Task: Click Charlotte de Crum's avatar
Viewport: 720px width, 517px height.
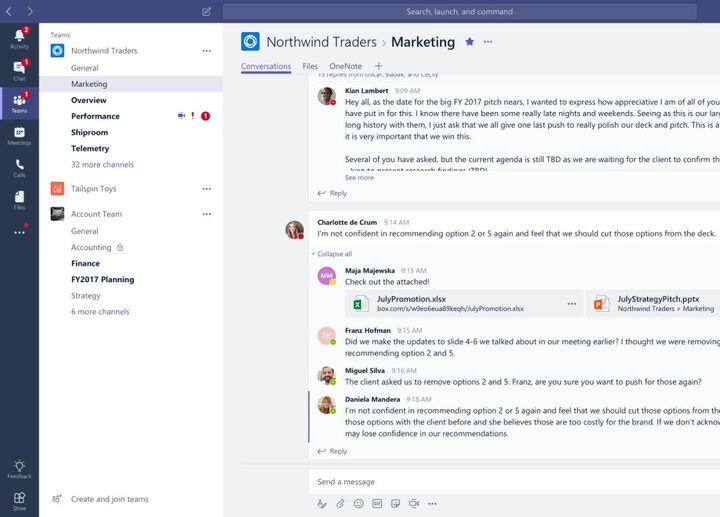Action: click(x=294, y=230)
